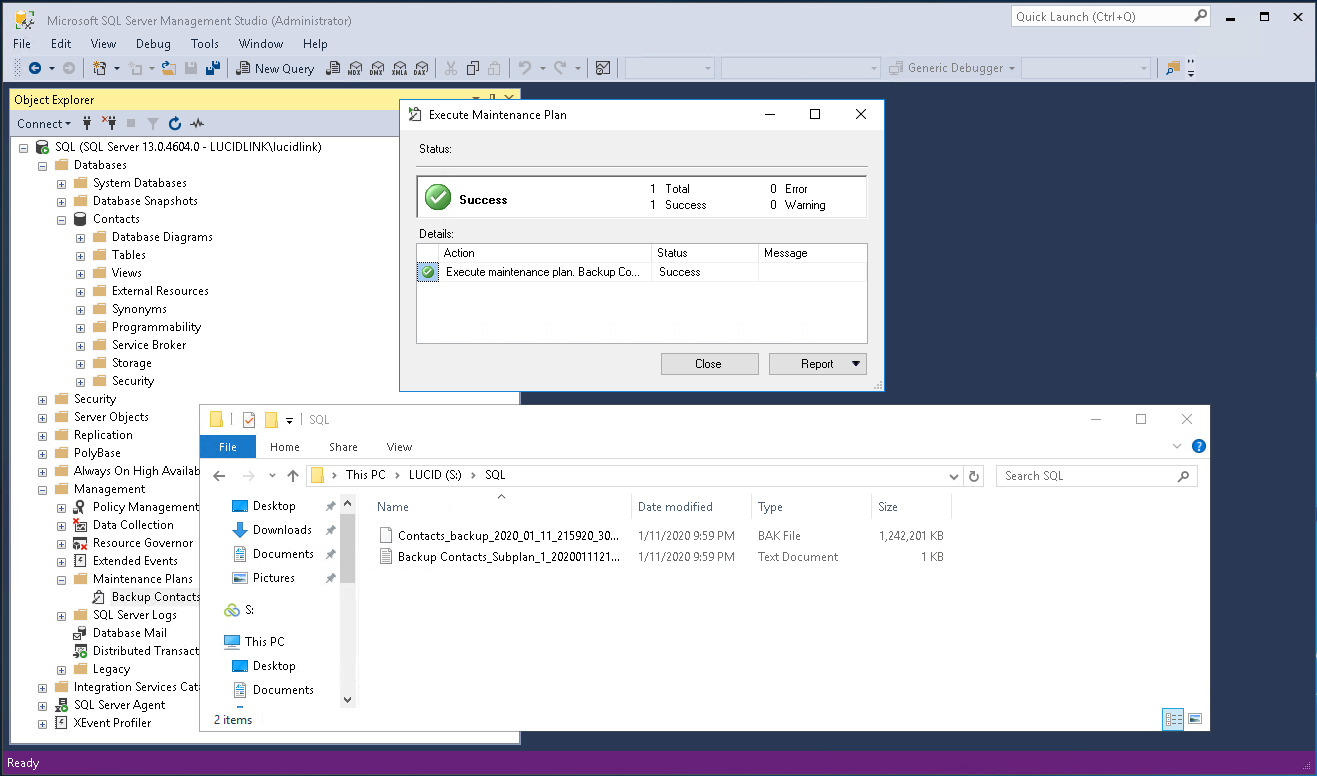
Task: Expand the Explorer ribbon chevron
Action: pyautogui.click(x=1177, y=447)
